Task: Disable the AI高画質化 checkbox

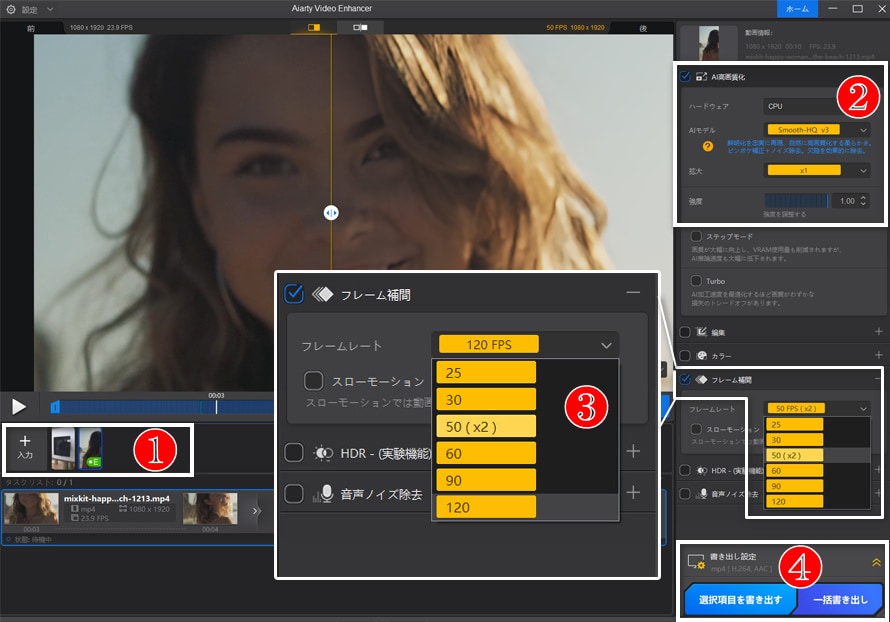Action: tap(685, 77)
